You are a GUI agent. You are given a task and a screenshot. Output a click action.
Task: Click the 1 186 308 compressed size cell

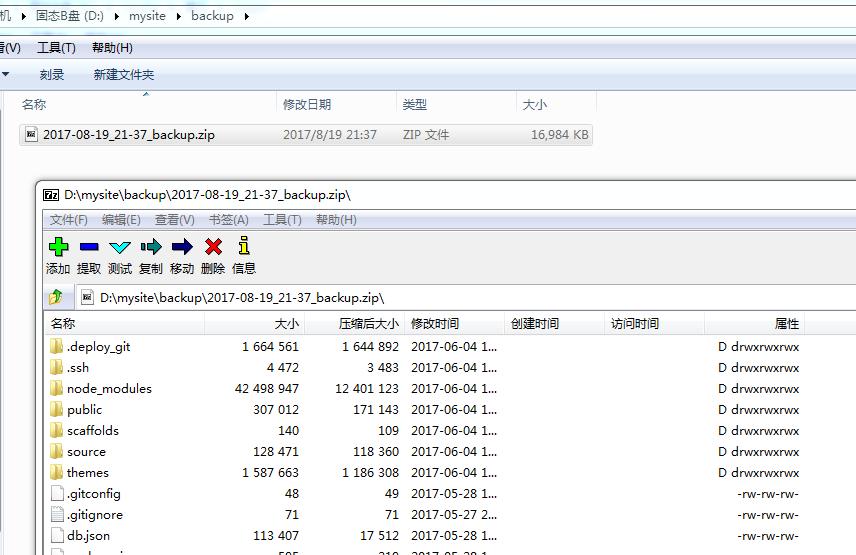click(x=370, y=473)
